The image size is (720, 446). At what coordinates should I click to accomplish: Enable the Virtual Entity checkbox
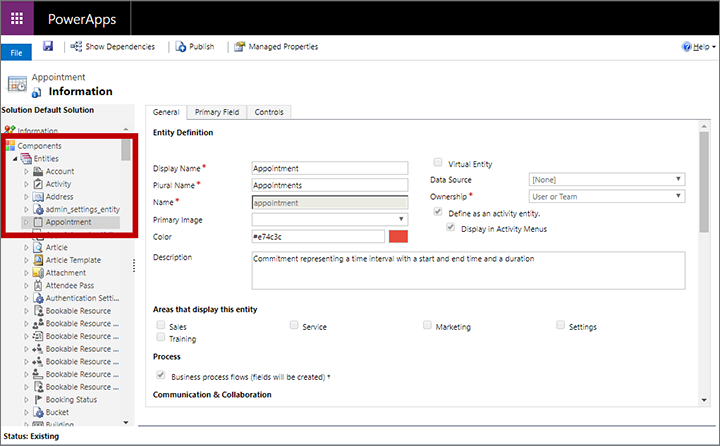click(x=437, y=163)
